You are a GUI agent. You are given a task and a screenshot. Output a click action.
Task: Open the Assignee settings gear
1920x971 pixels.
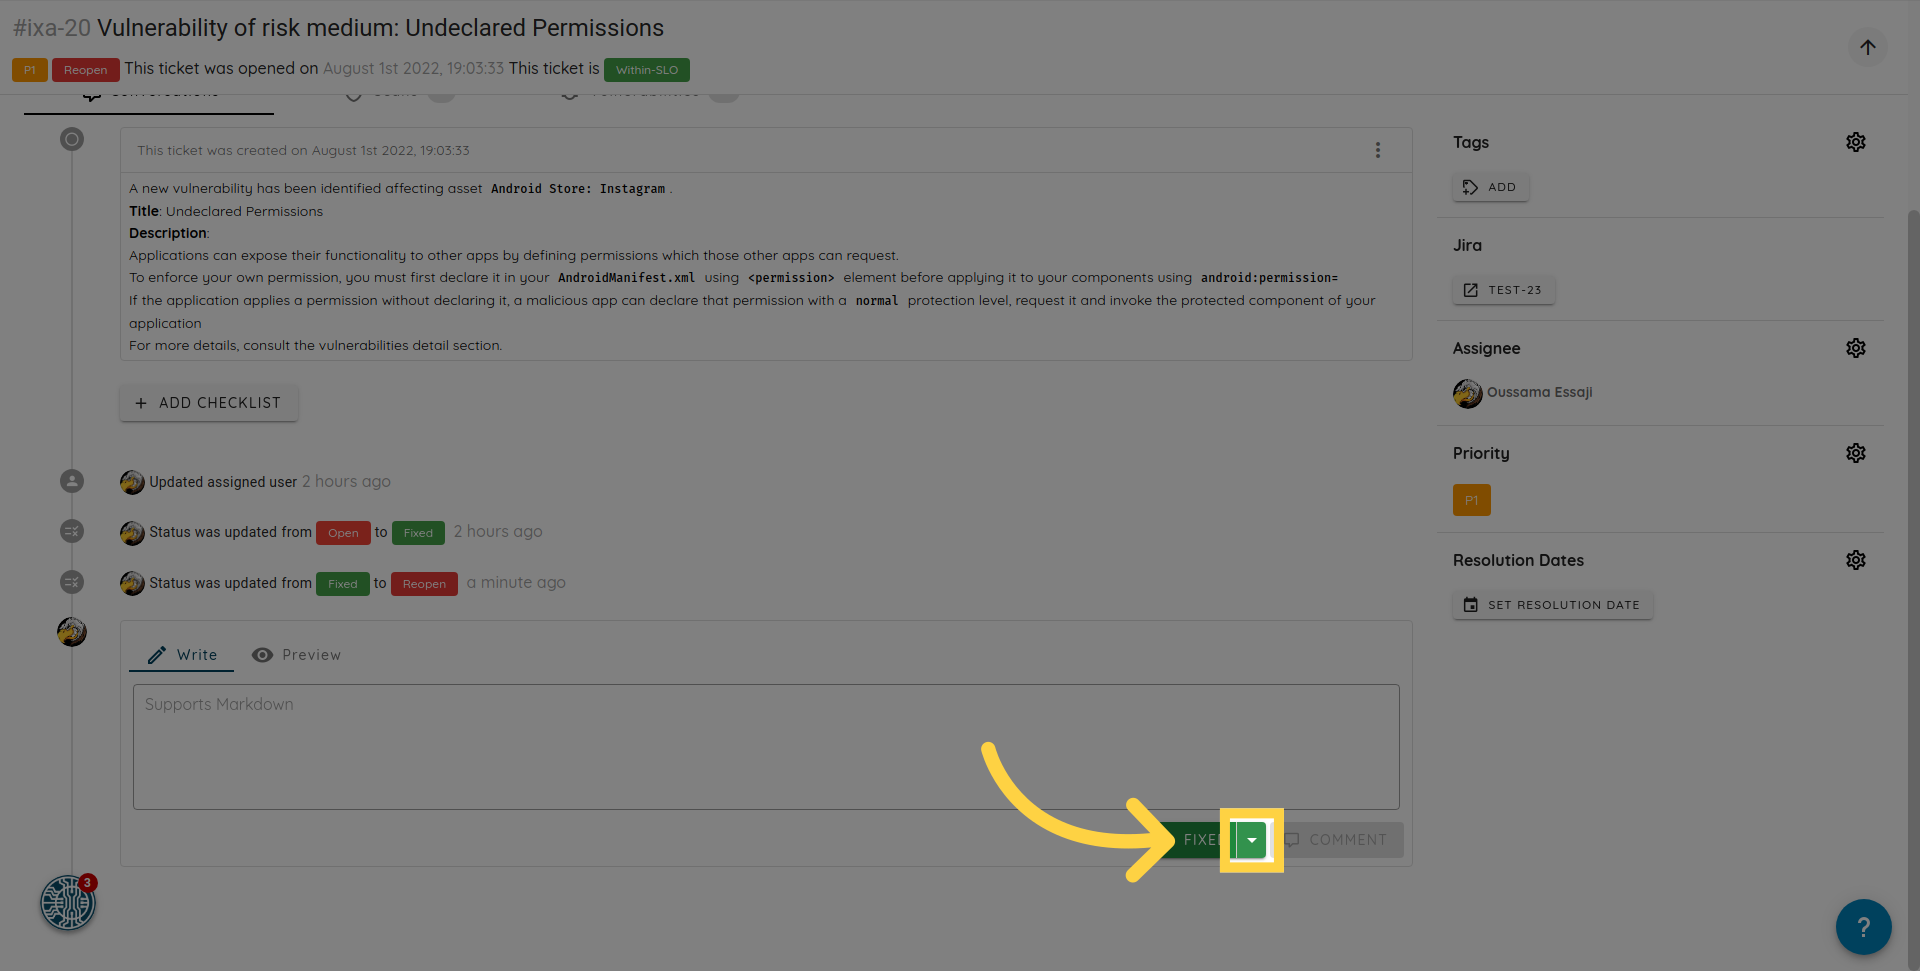1855,348
